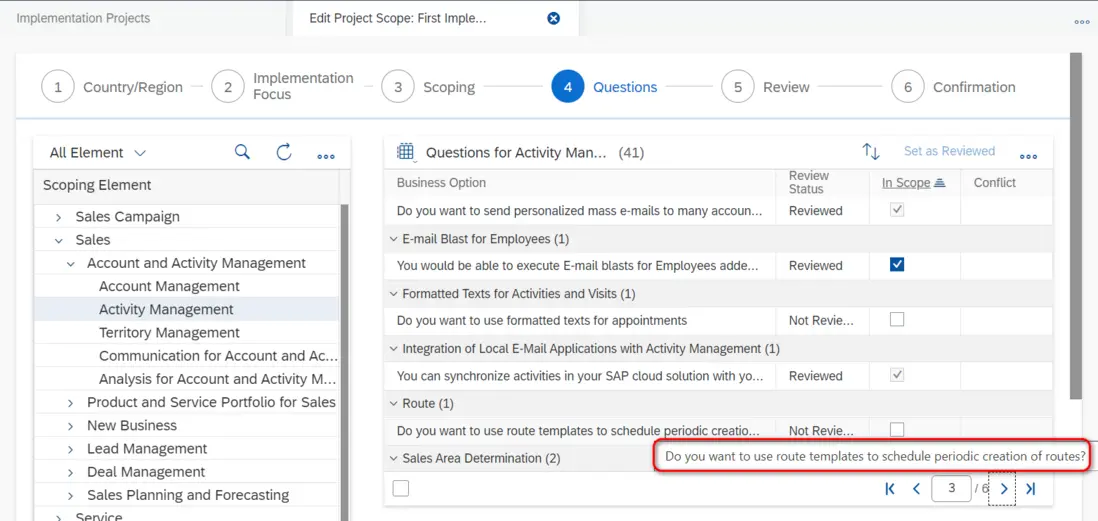
Task: Jump to last page of questions
Action: (1031, 489)
